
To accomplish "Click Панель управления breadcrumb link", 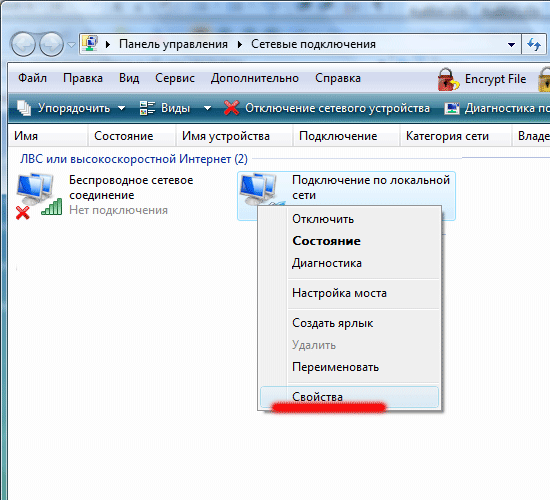I will (x=173, y=44).
